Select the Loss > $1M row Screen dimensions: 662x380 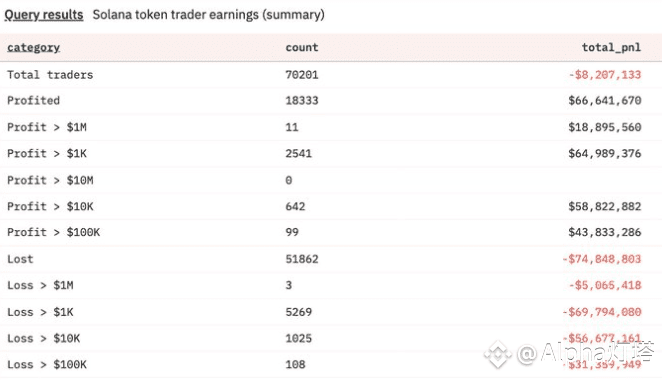point(331,285)
